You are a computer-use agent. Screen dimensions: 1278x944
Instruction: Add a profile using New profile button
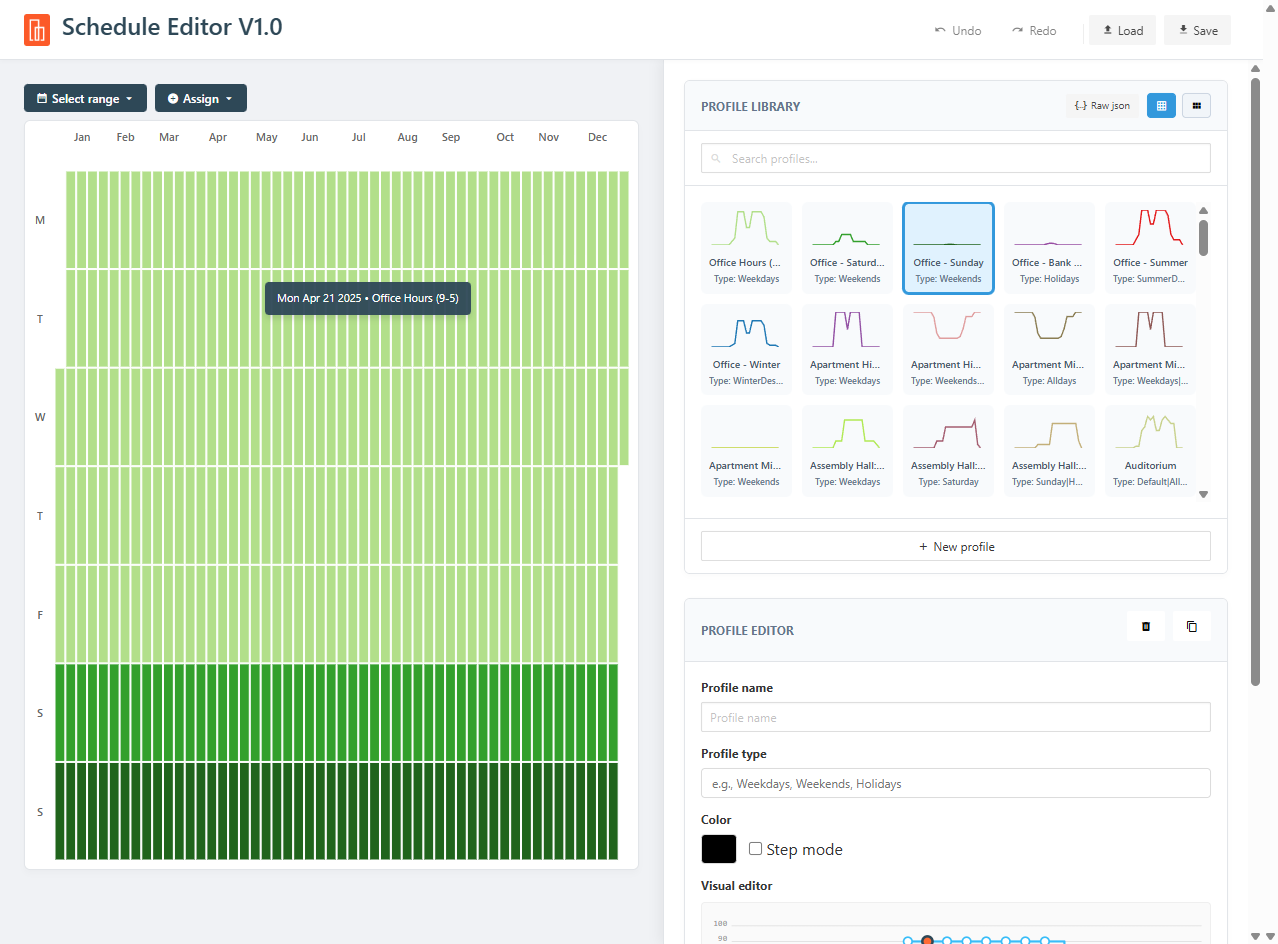pos(955,546)
